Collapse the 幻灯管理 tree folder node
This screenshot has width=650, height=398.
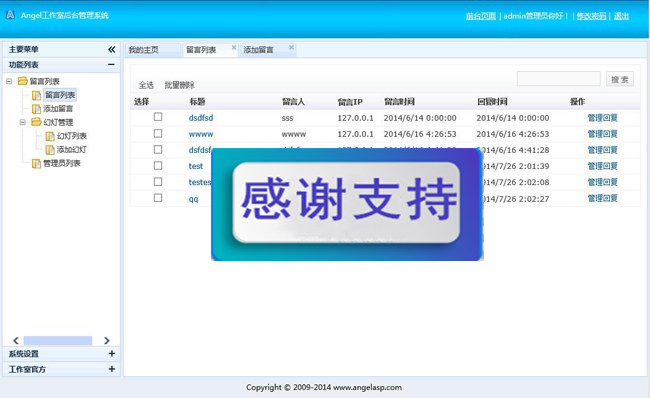click(22, 122)
